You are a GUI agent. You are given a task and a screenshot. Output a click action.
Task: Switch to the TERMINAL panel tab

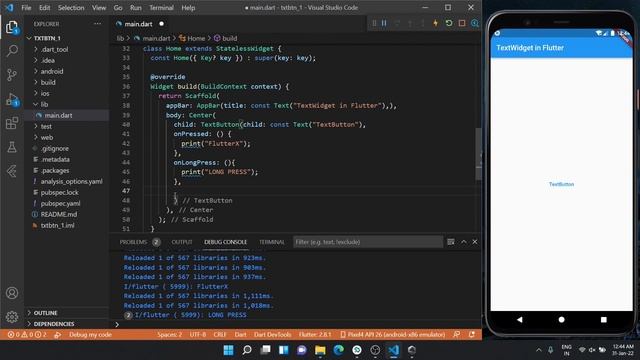pyautogui.click(x=271, y=242)
